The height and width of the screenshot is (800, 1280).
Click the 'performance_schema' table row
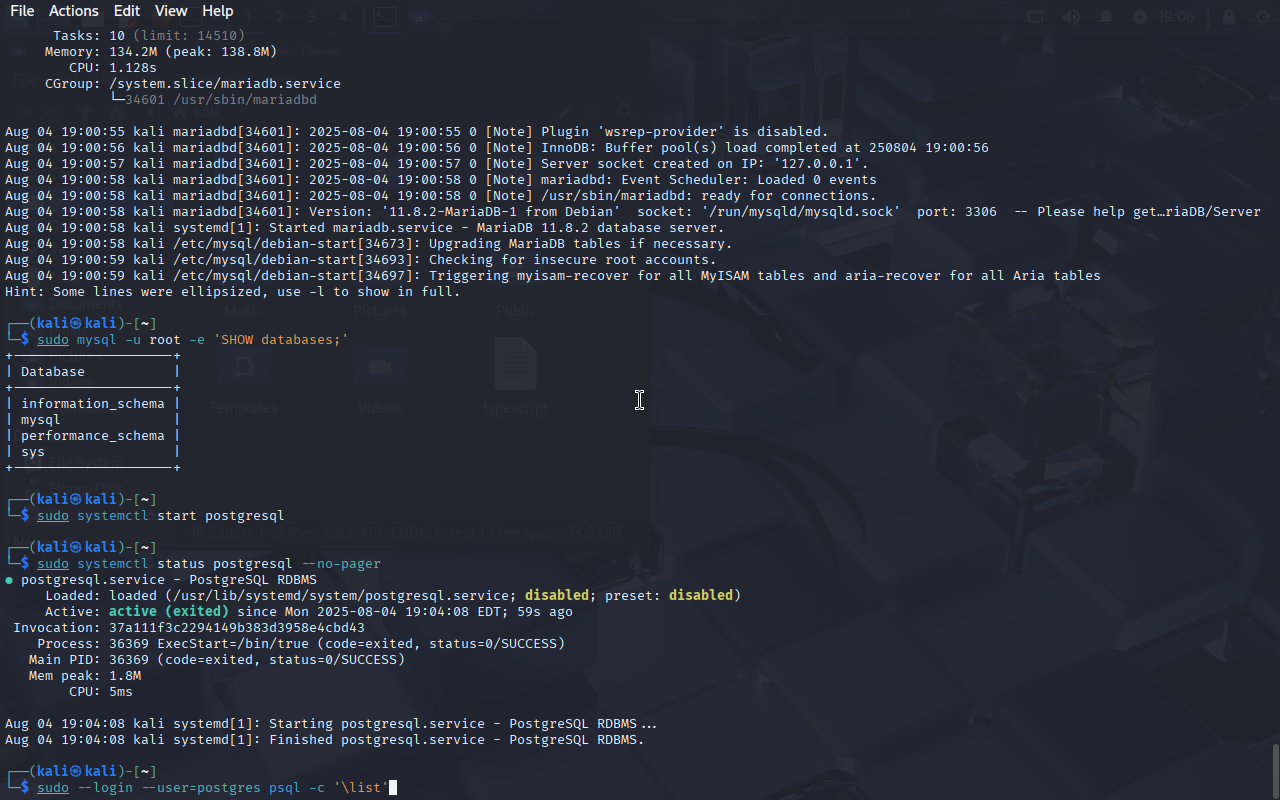pyautogui.click(x=93, y=436)
